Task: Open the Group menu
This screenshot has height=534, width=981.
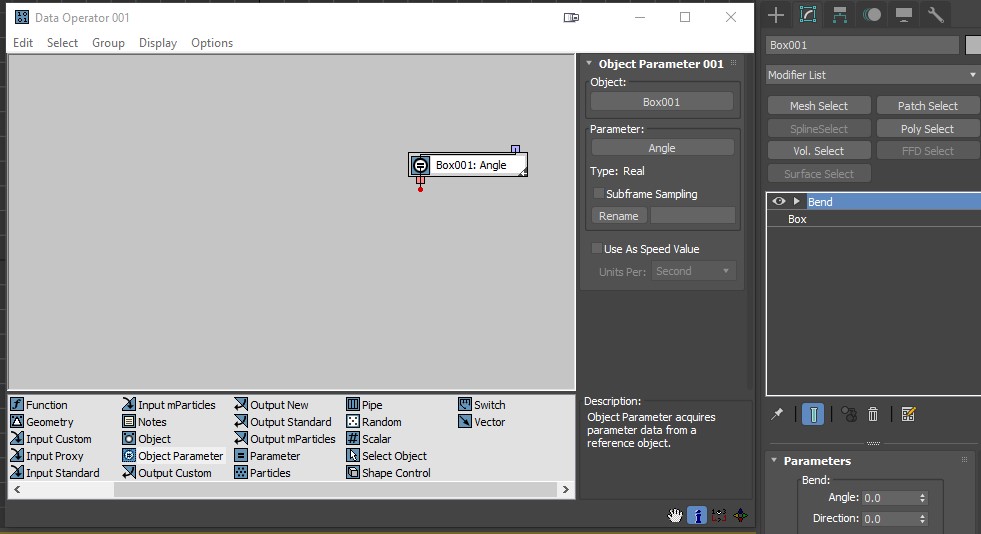Action: [108, 43]
